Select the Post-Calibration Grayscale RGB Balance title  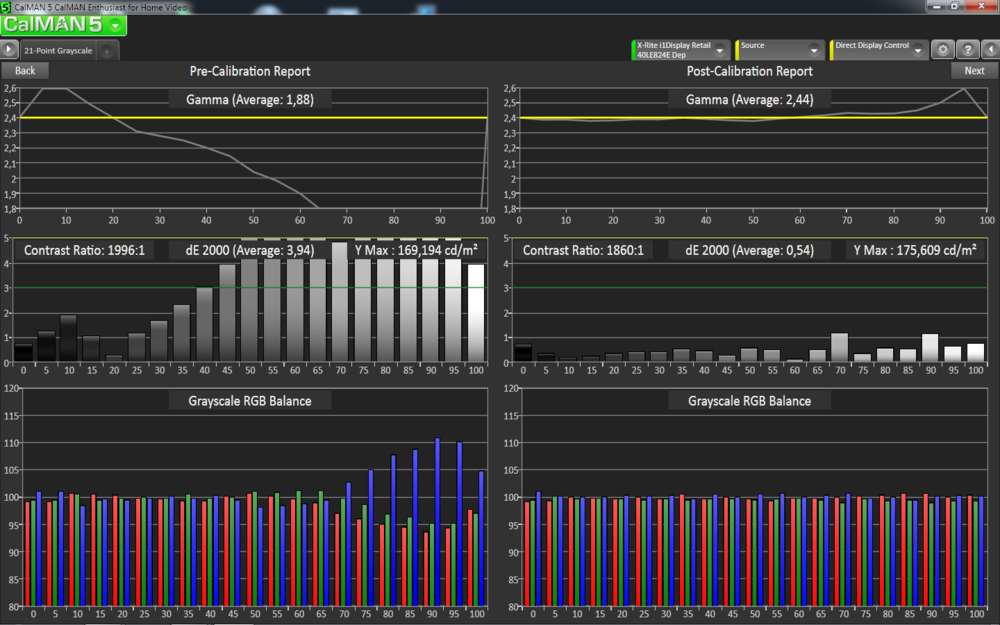748,400
